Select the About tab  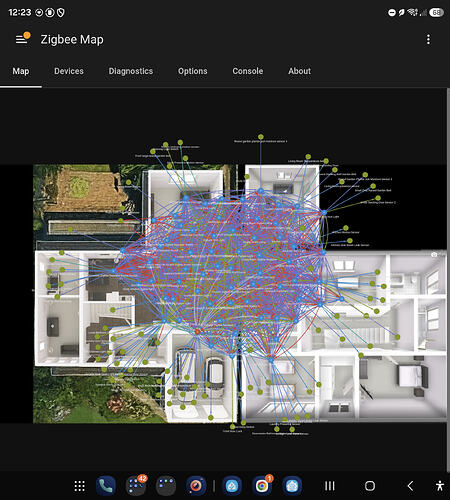[299, 71]
